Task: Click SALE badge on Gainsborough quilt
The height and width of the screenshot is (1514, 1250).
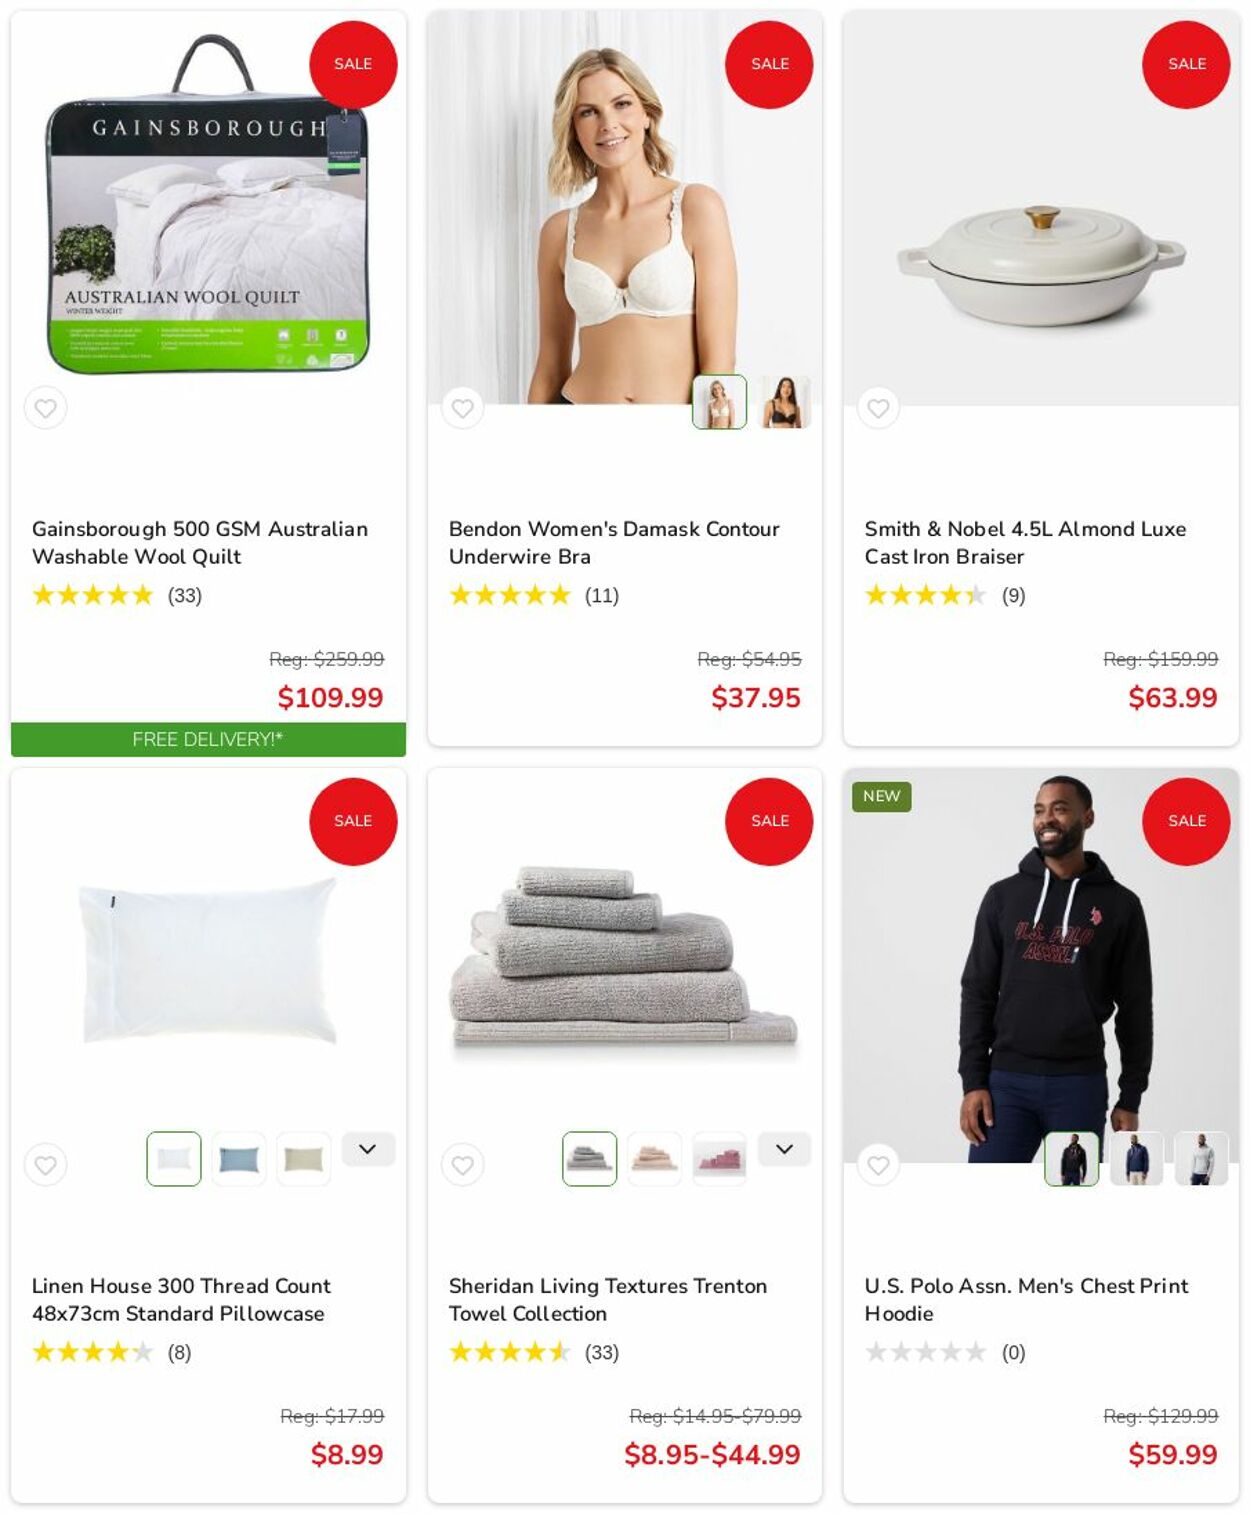Action: 353,64
